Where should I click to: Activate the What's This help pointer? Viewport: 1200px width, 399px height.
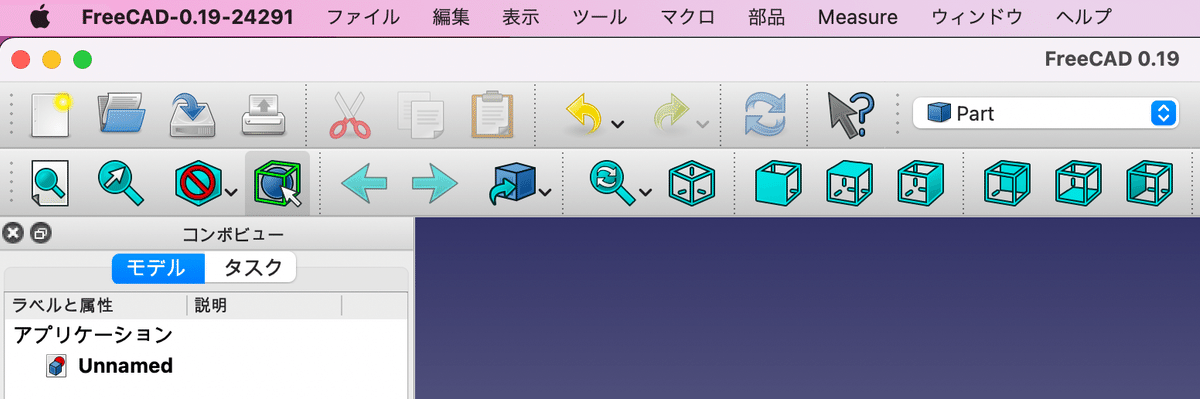(x=851, y=114)
